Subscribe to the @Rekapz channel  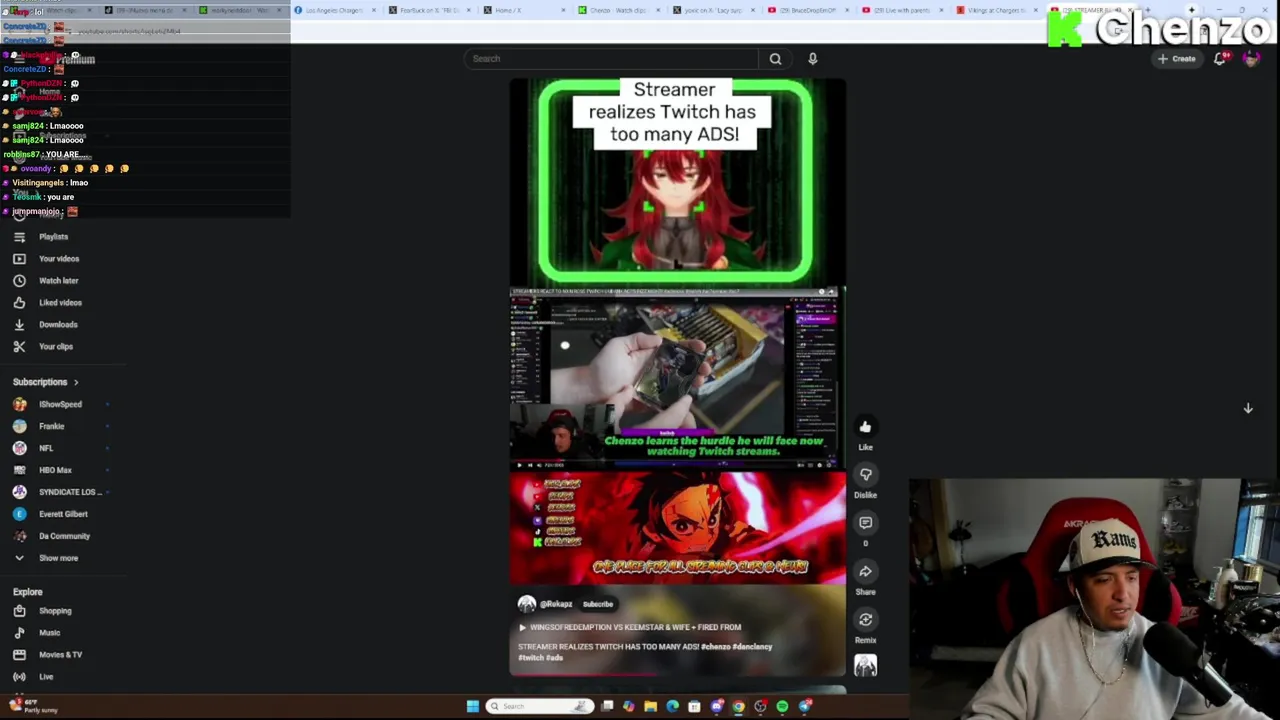pos(598,604)
